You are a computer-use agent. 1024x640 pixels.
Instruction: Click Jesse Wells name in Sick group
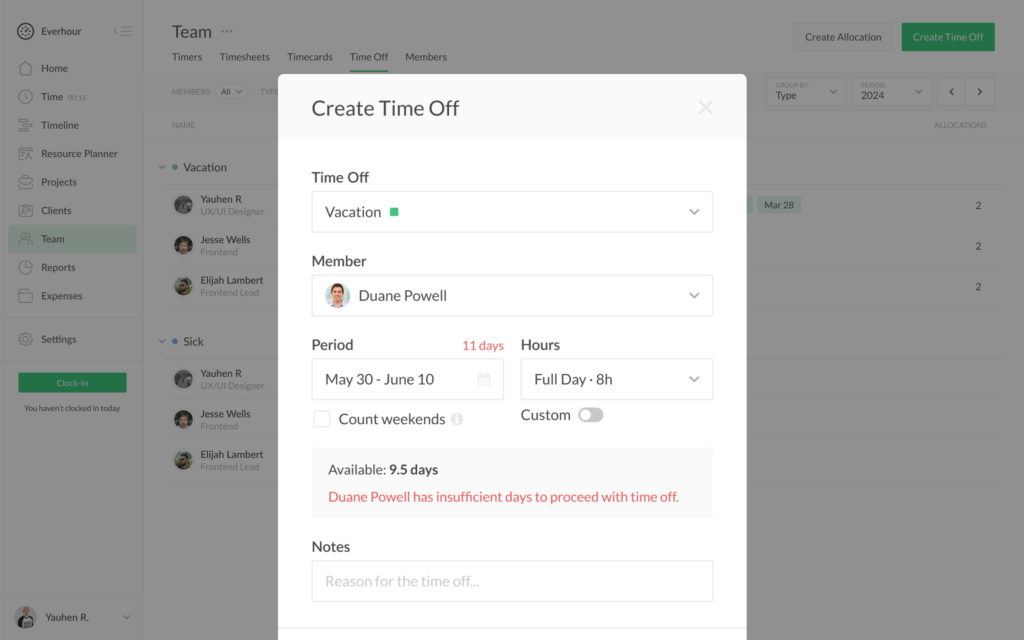225,414
